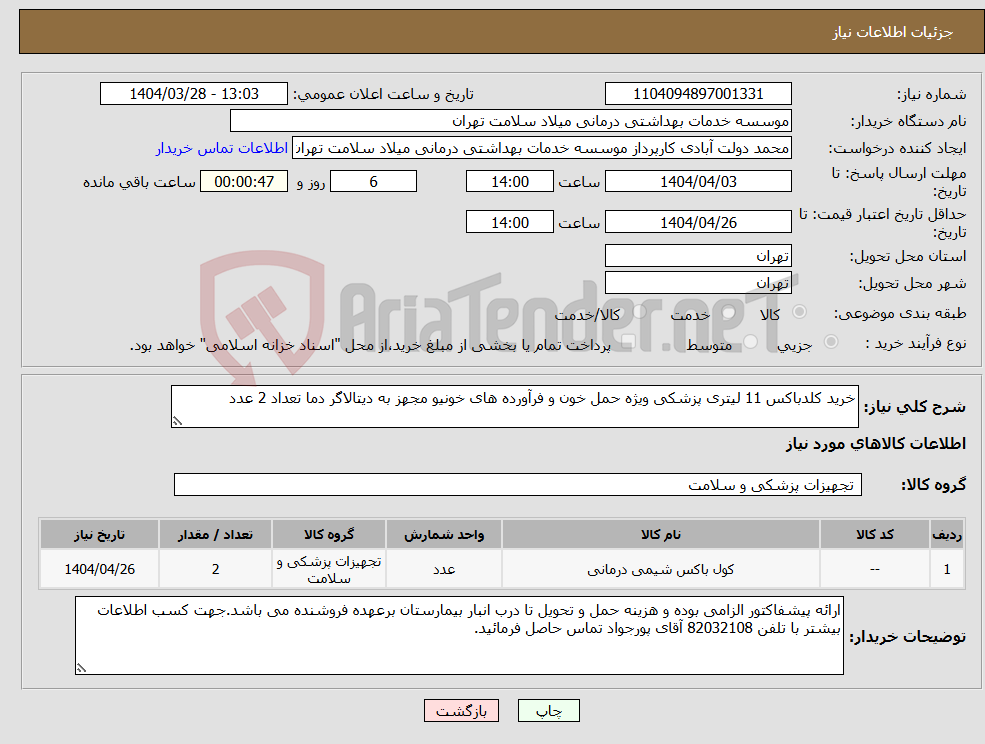Click the remaining days field showing 6
This screenshot has width=985, height=744.
[373, 182]
